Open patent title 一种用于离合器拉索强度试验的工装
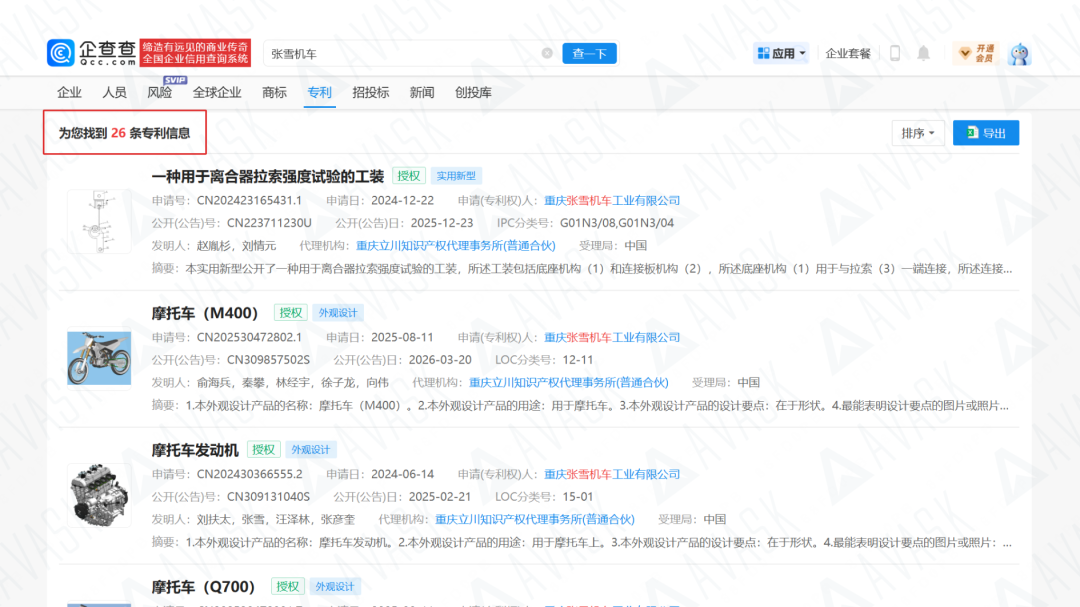 [267, 176]
